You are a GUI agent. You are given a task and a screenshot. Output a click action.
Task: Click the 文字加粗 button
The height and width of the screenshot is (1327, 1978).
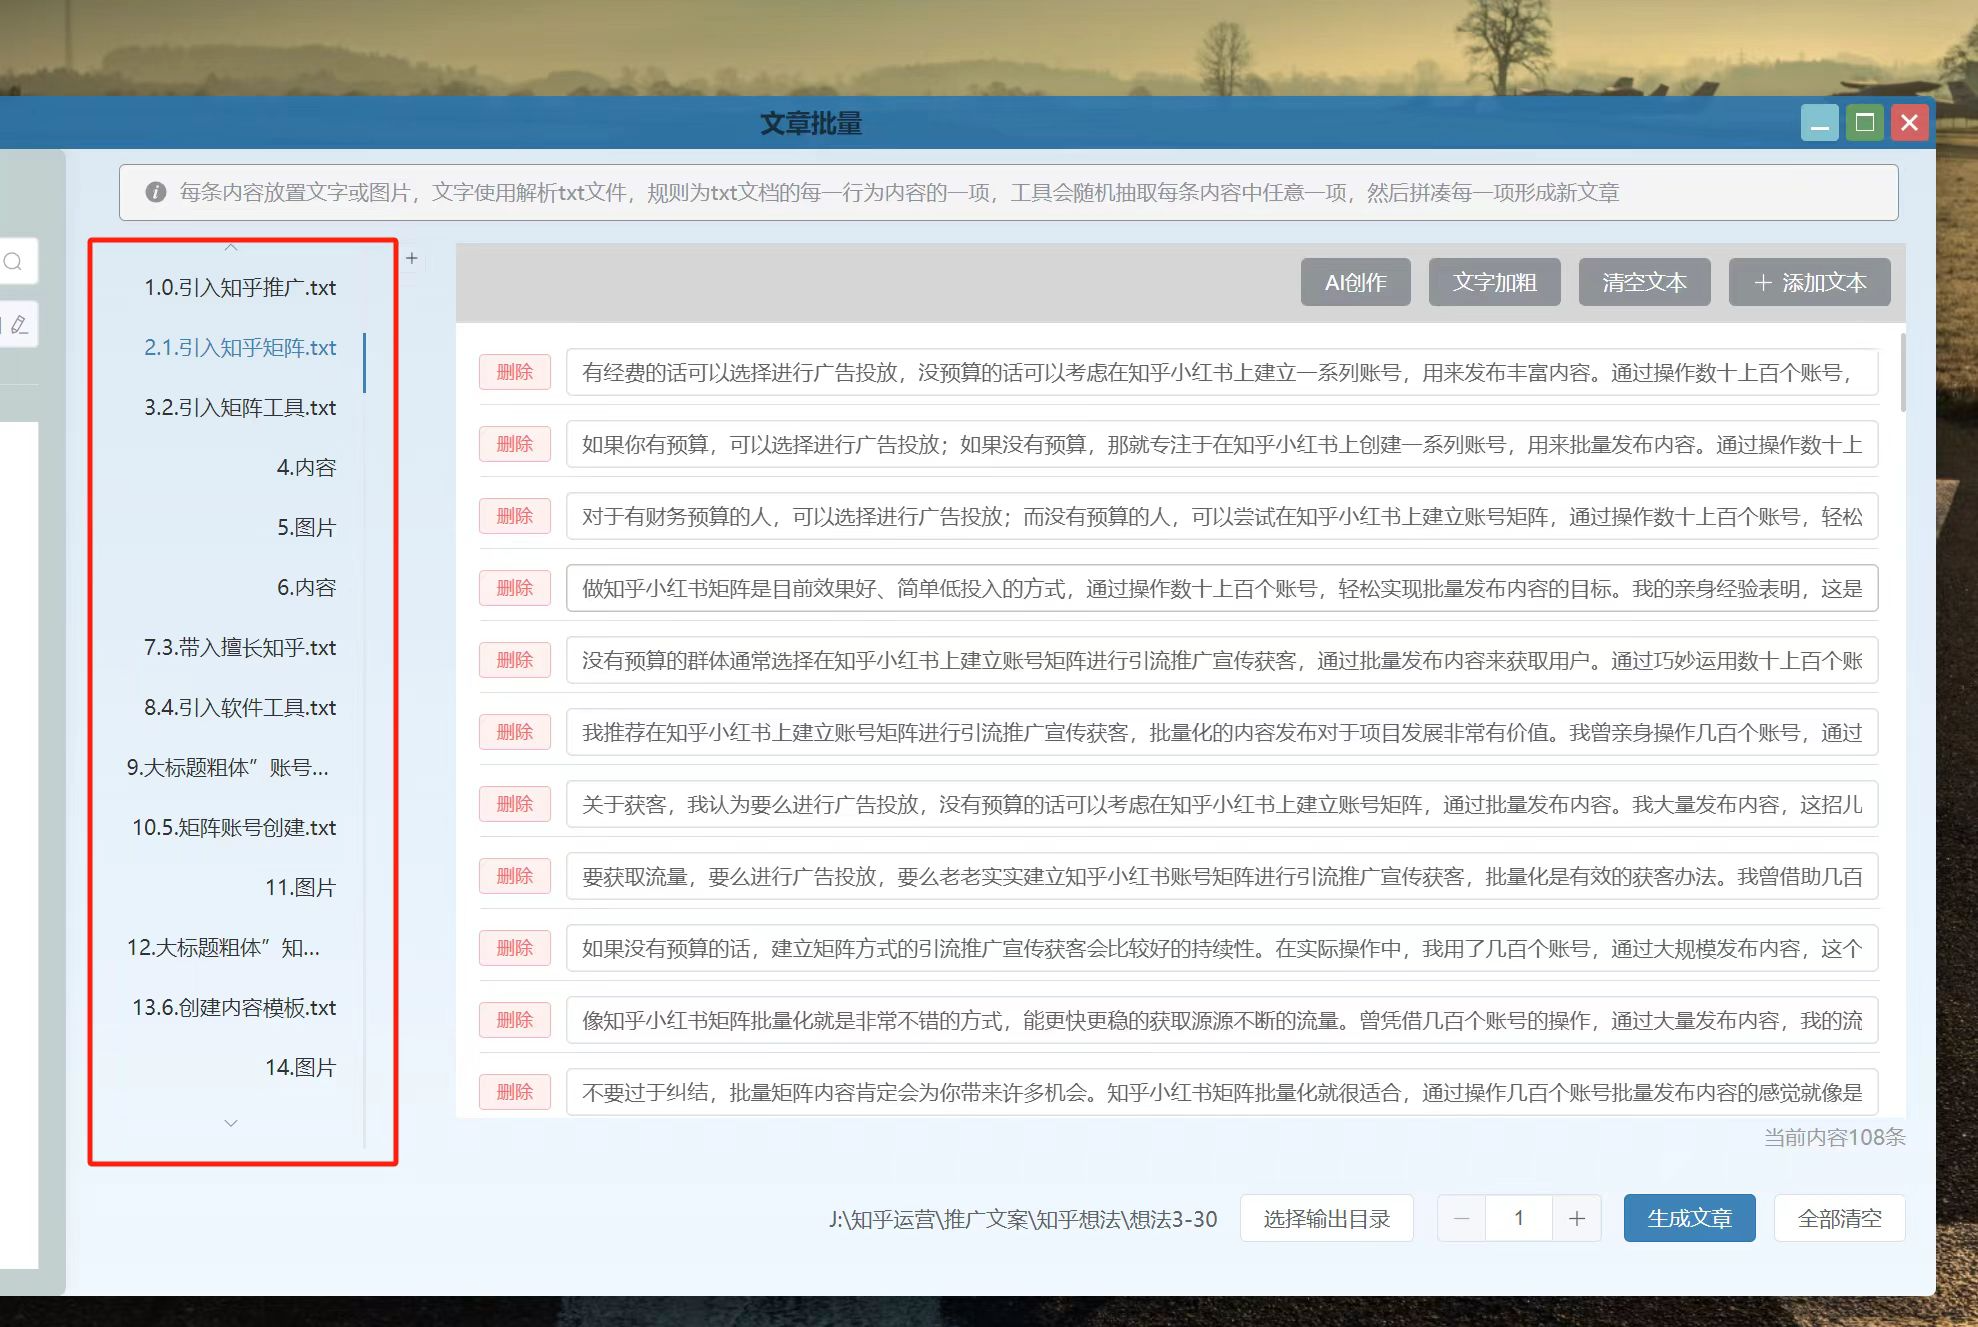pos(1494,282)
